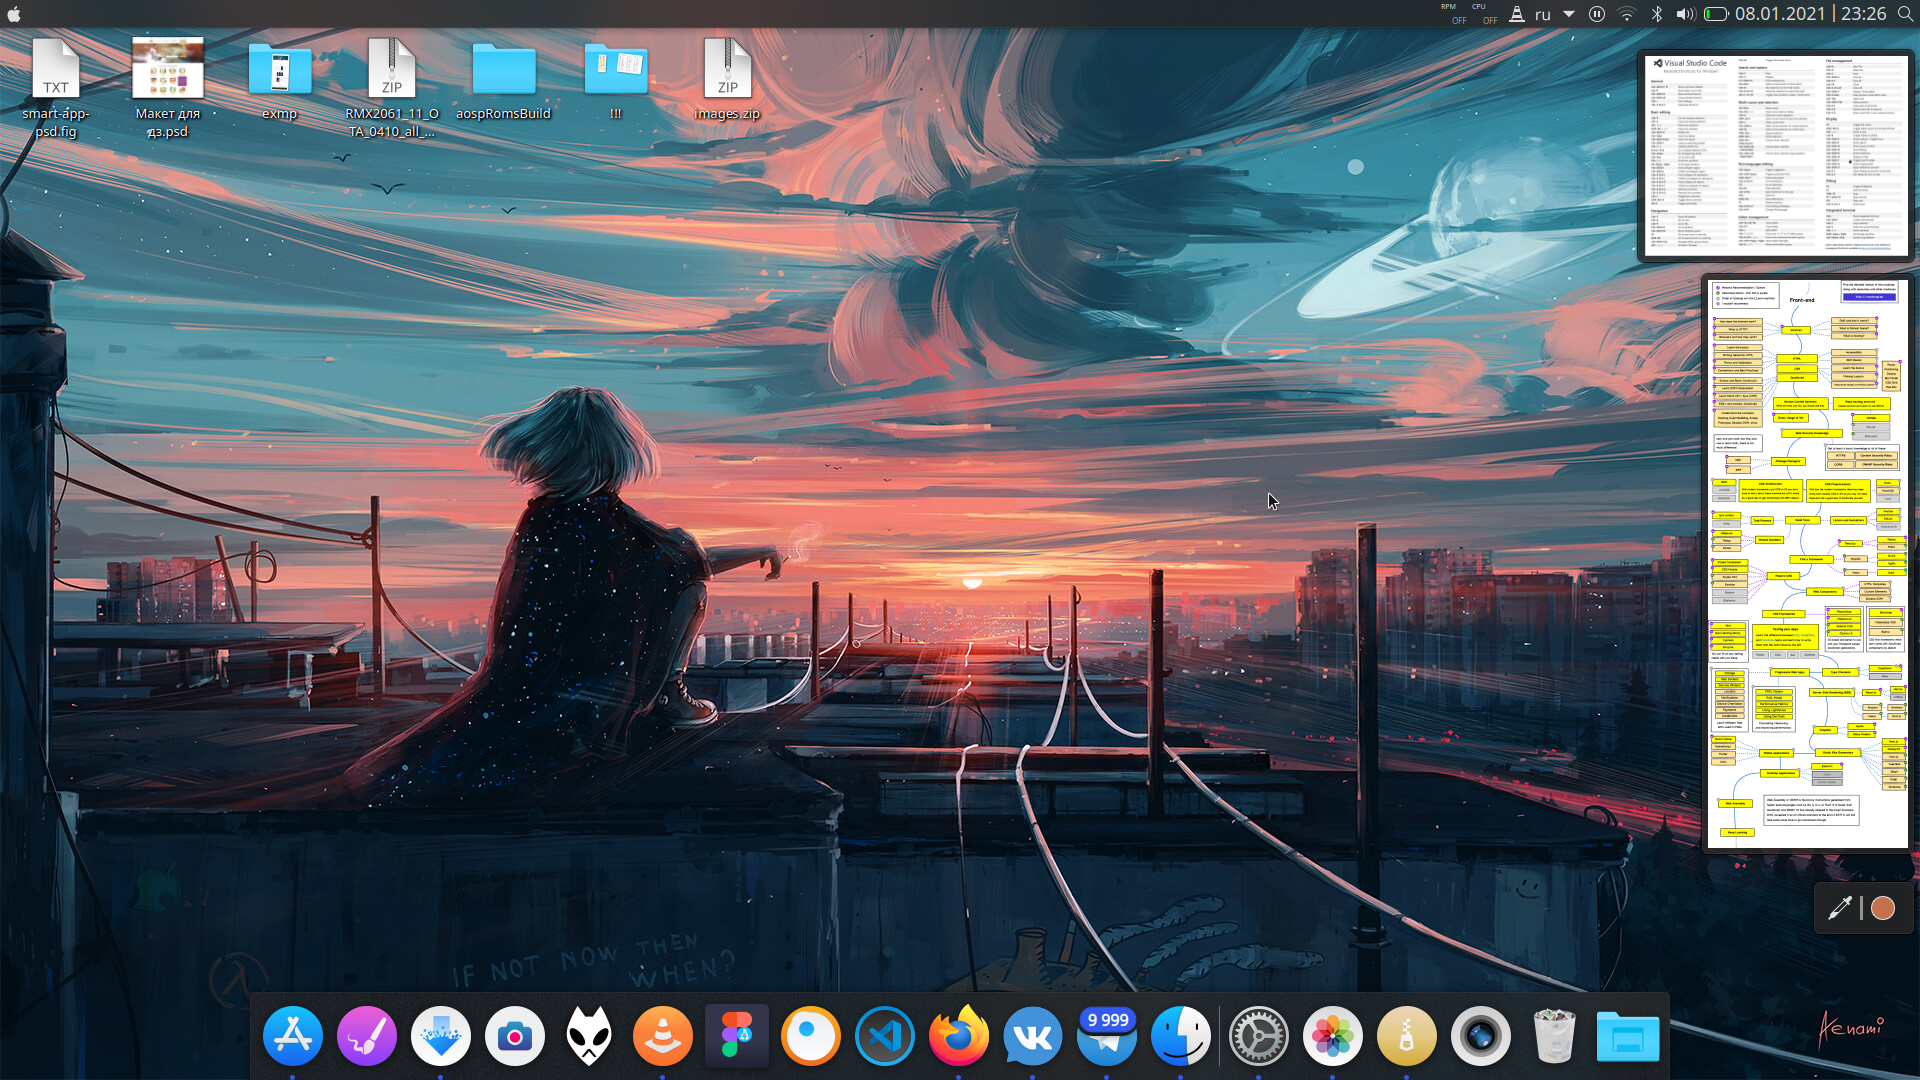Launch the camera lens app in dock

(x=1480, y=1035)
